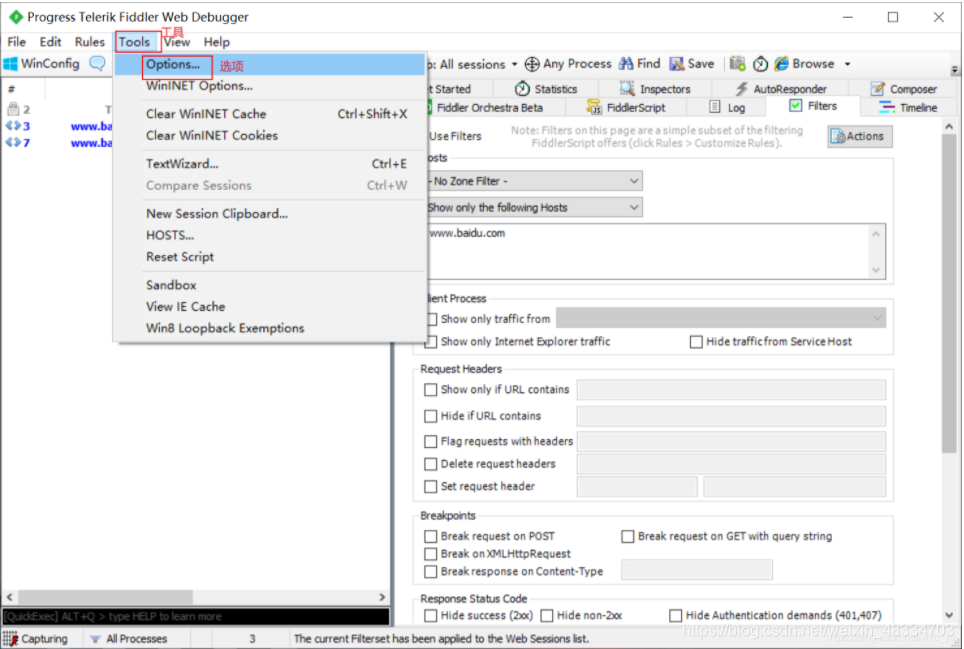Open TextWizard... from the menu
Screen dimensions: 964x649
269,163
